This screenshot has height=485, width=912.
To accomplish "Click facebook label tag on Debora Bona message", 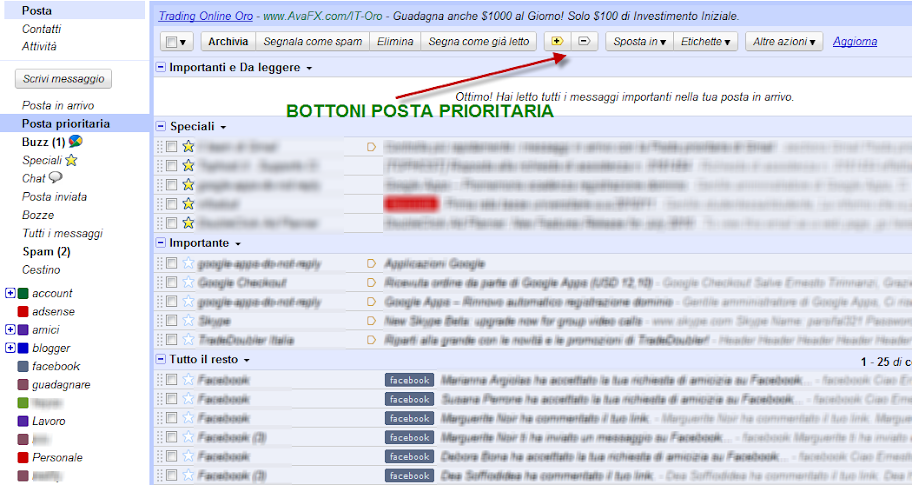I will [409, 457].
